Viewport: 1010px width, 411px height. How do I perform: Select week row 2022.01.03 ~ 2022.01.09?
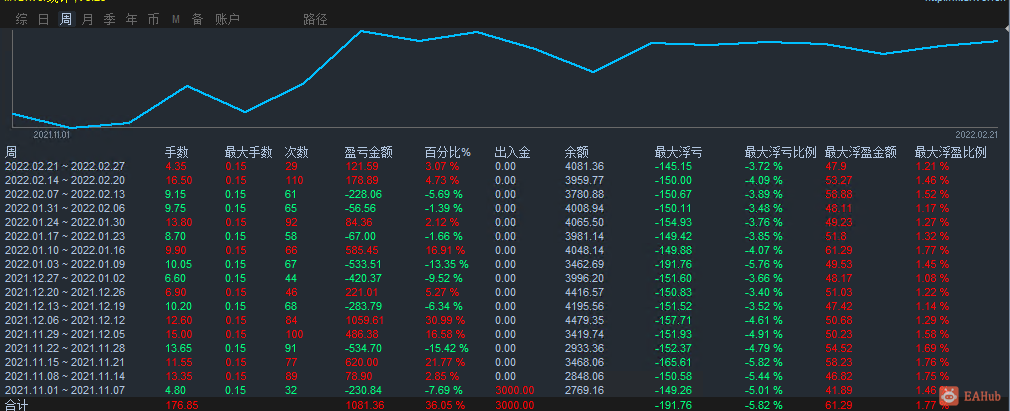tap(505, 264)
